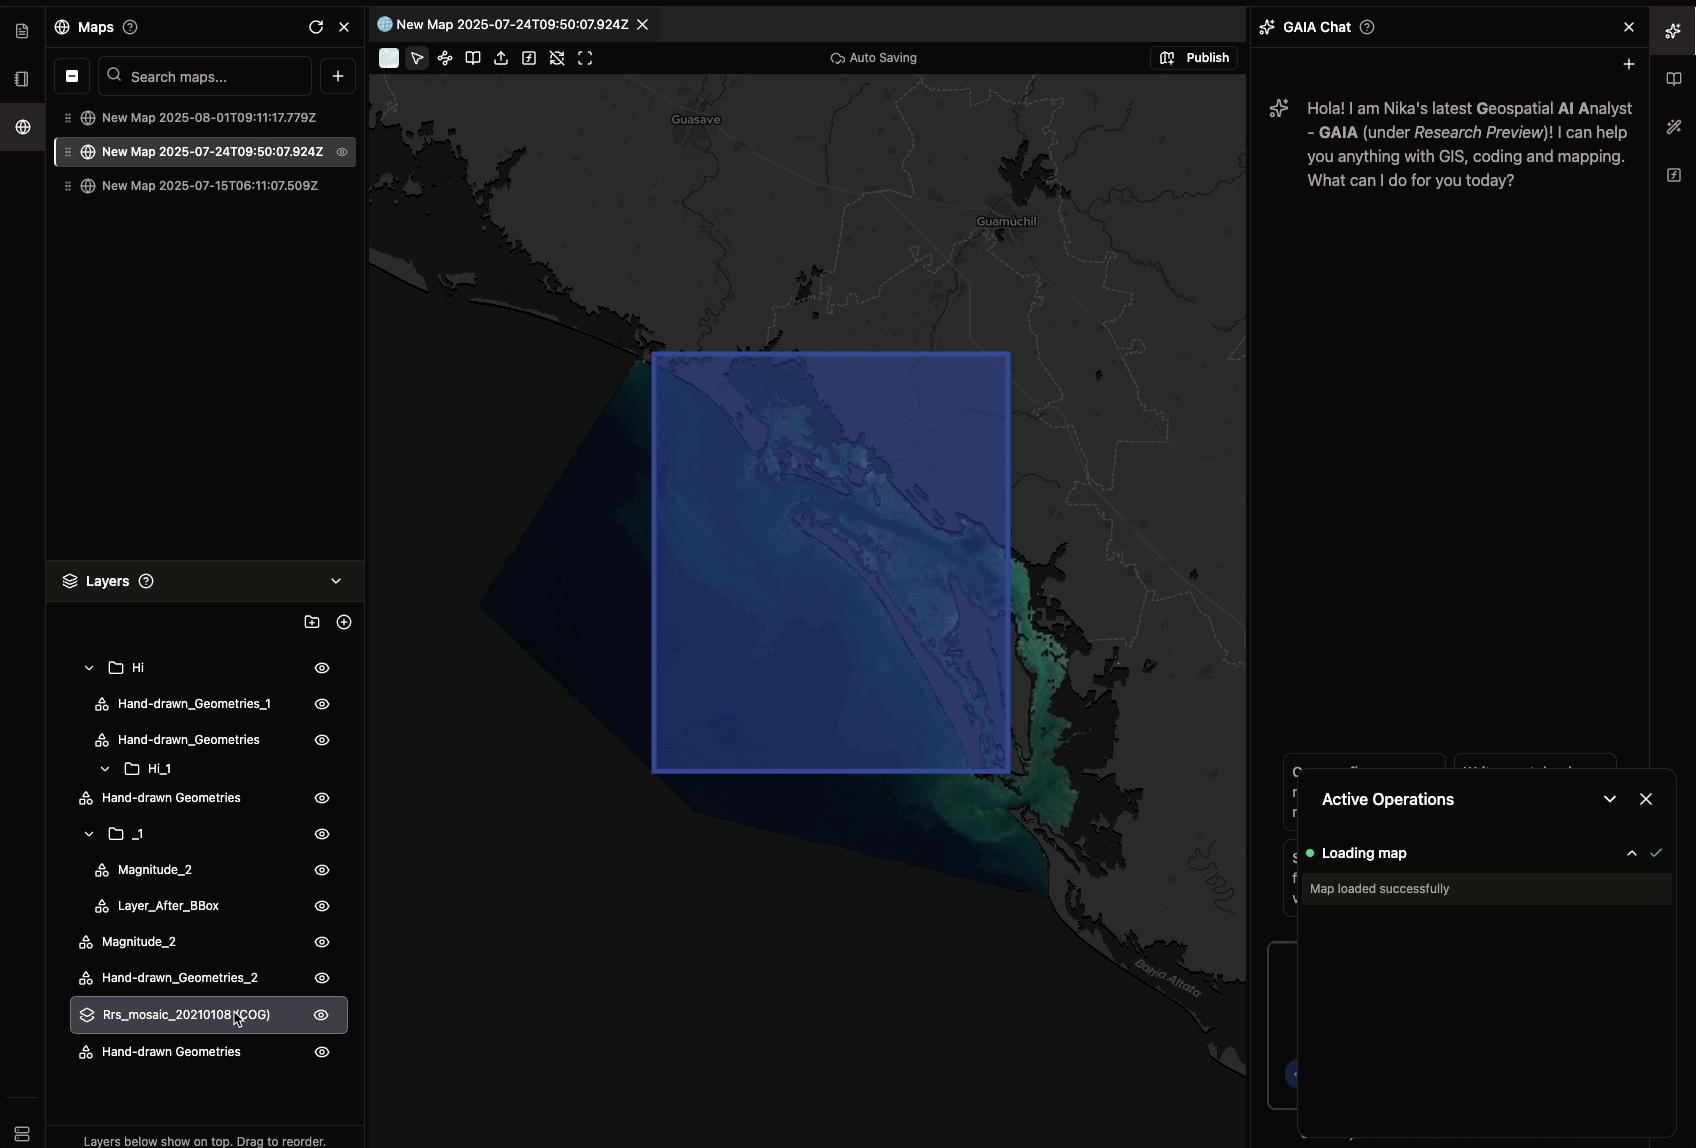Focus the Search maps field
The image size is (1696, 1148).
click(x=205, y=76)
